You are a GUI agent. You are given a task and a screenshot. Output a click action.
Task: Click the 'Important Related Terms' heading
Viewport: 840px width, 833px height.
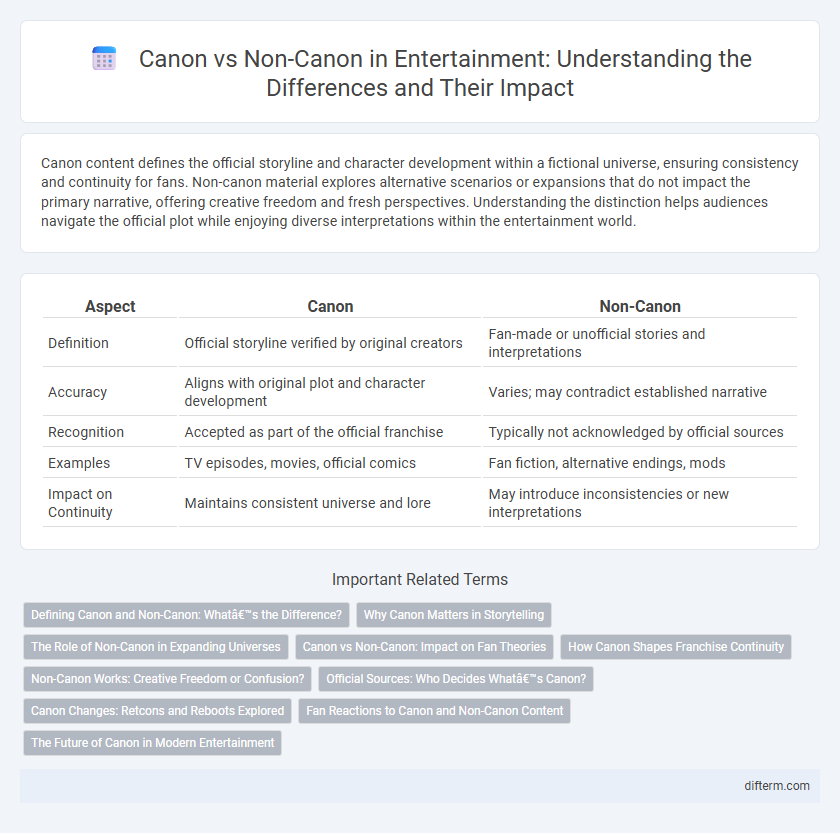(x=420, y=579)
